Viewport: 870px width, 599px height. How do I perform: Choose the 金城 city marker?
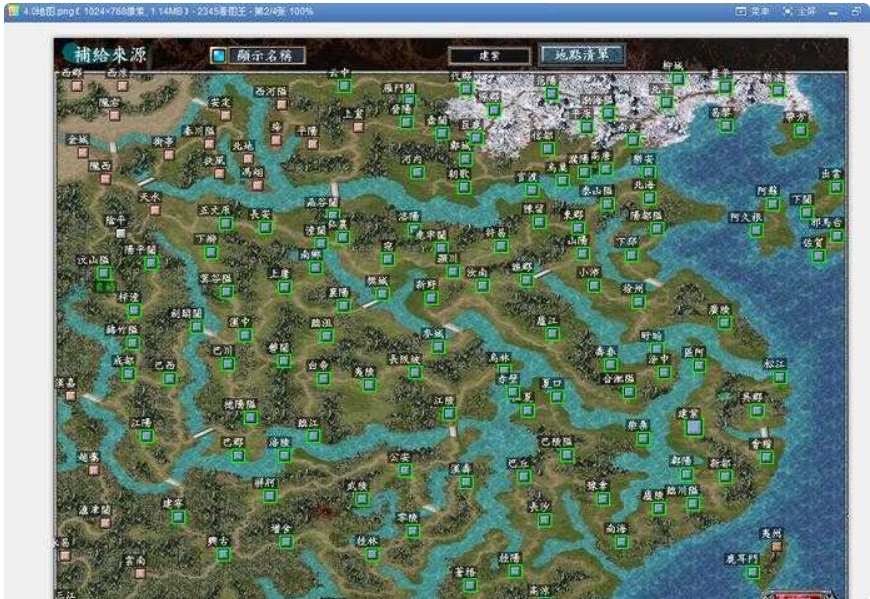[x=83, y=152]
